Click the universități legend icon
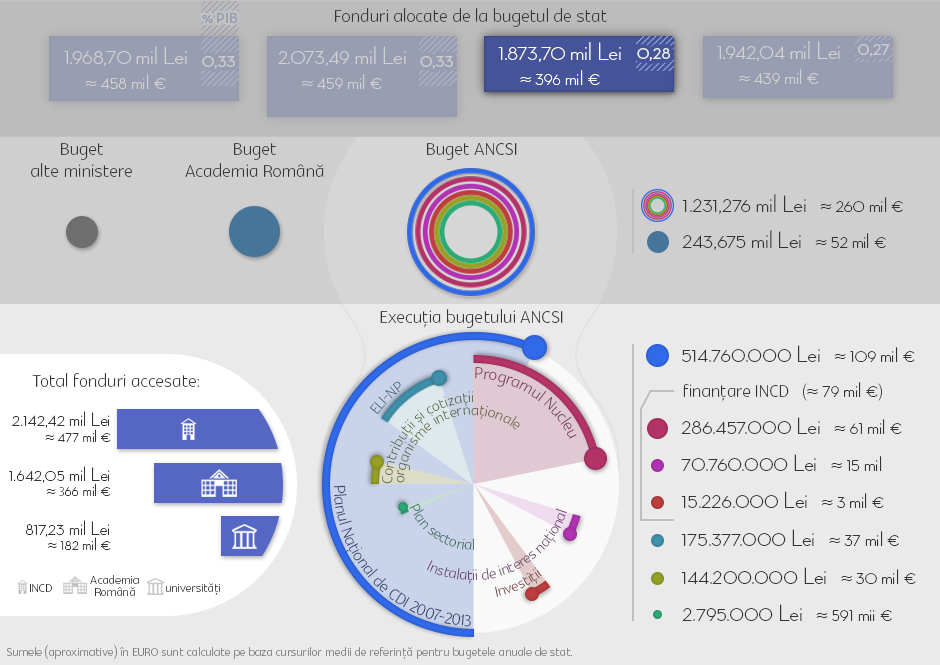Image resolution: width=940 pixels, height=665 pixels. [155, 587]
